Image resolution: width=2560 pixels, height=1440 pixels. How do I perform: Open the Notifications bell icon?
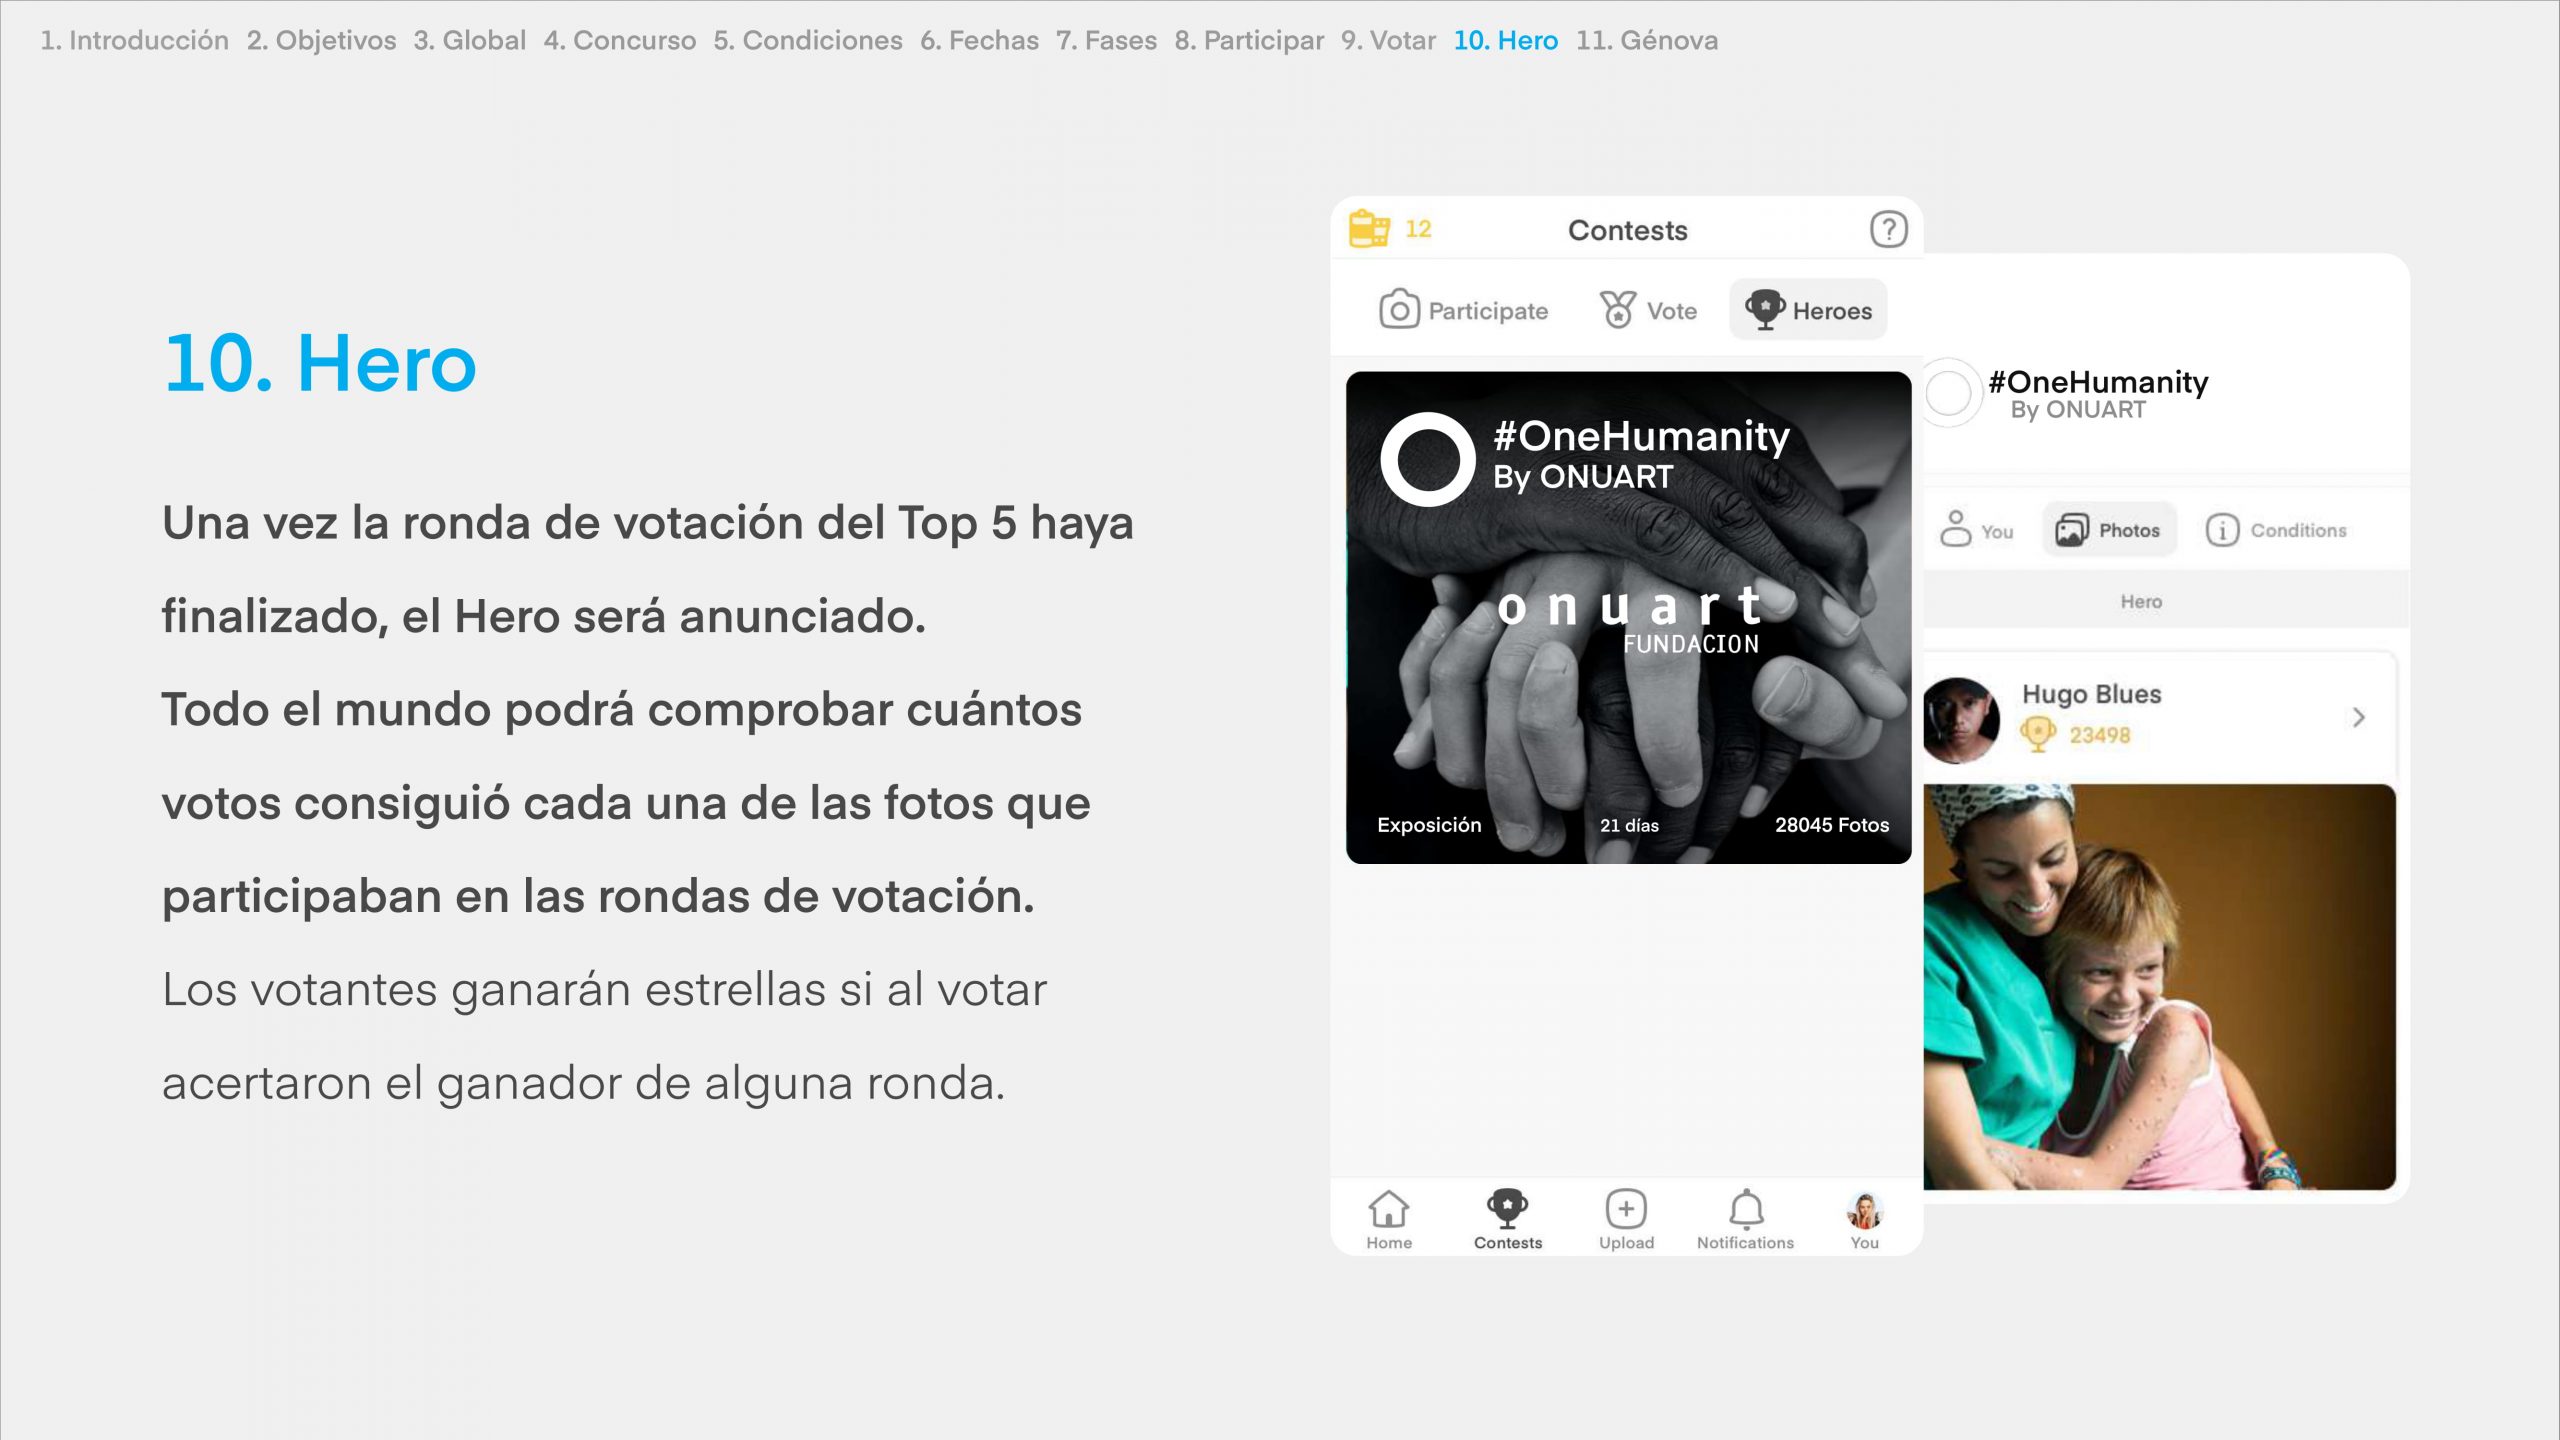point(1746,1210)
